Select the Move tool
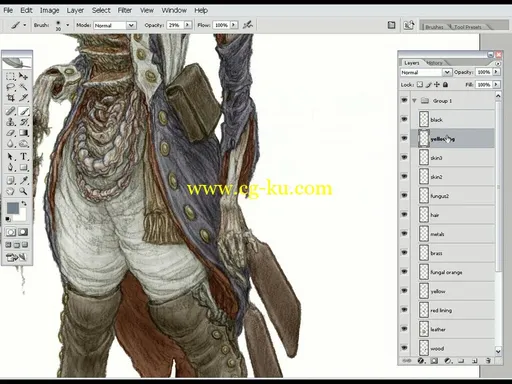The image size is (512, 384). point(23,76)
